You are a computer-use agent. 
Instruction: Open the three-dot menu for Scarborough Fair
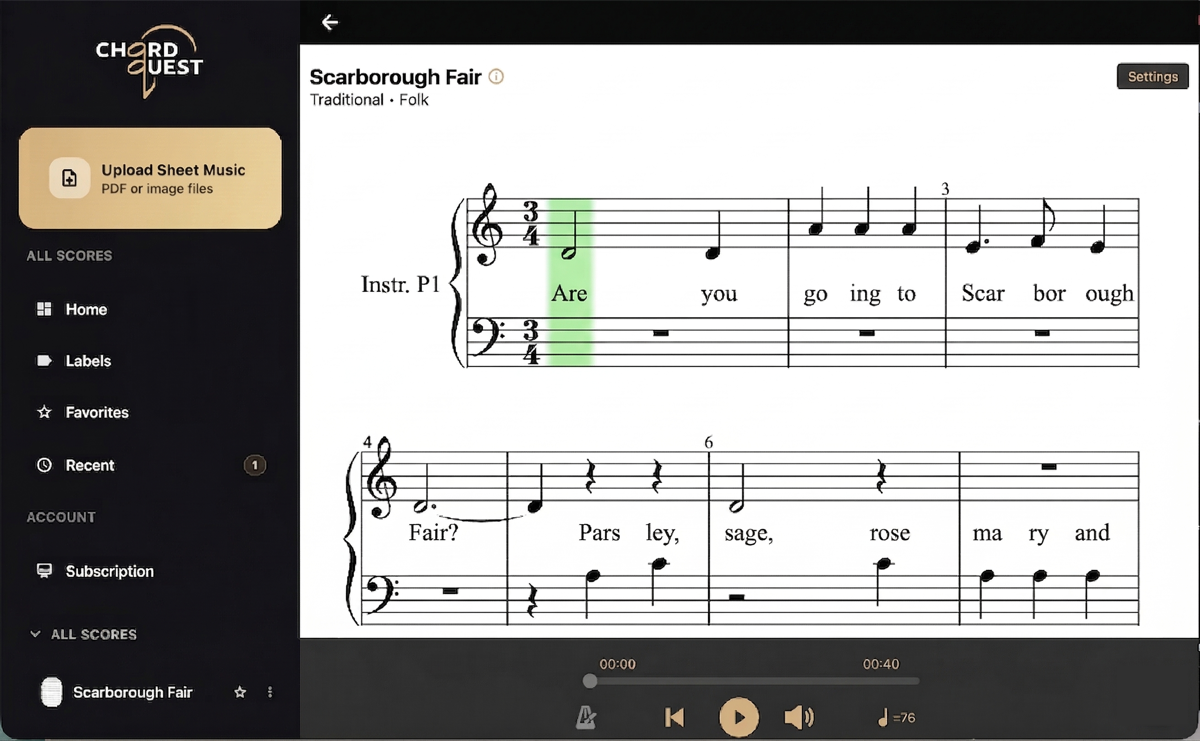coord(268,692)
